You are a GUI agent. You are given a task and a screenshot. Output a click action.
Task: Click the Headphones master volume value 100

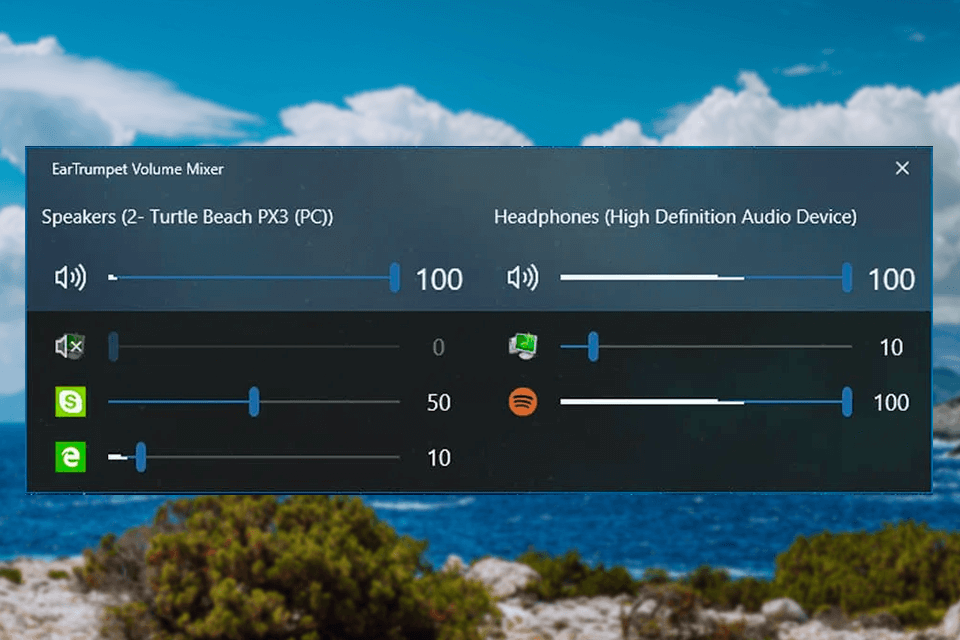click(x=891, y=279)
